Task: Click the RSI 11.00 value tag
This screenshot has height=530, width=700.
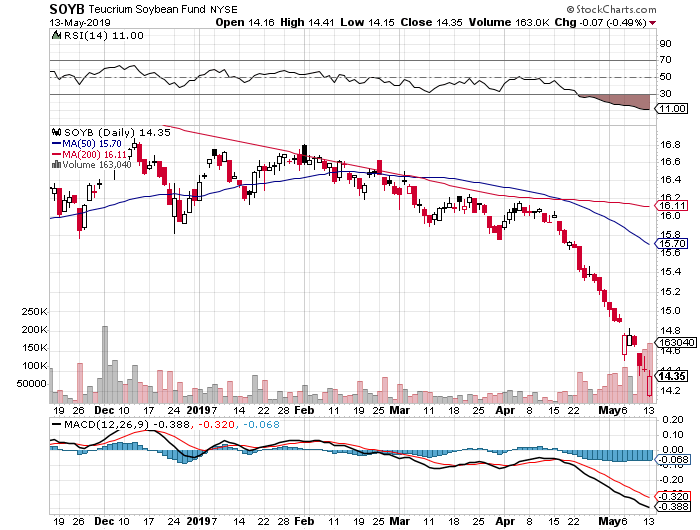Action: tap(671, 109)
